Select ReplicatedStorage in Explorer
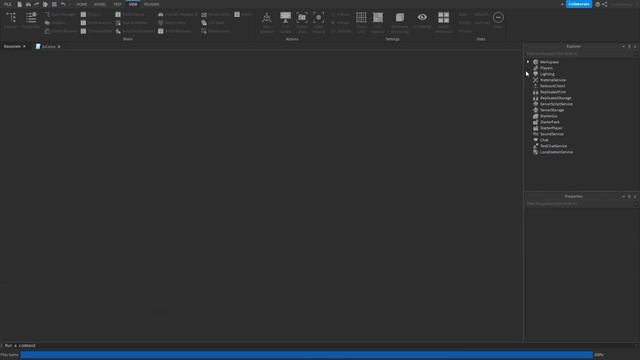Viewport: 640px width, 360px height. tap(556, 98)
